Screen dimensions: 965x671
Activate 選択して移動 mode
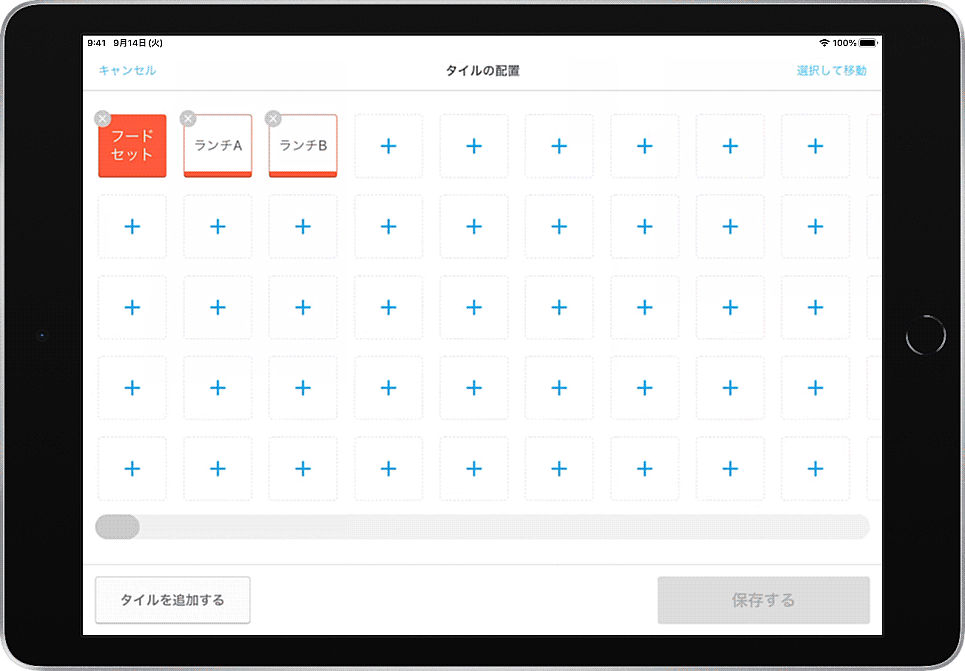832,71
